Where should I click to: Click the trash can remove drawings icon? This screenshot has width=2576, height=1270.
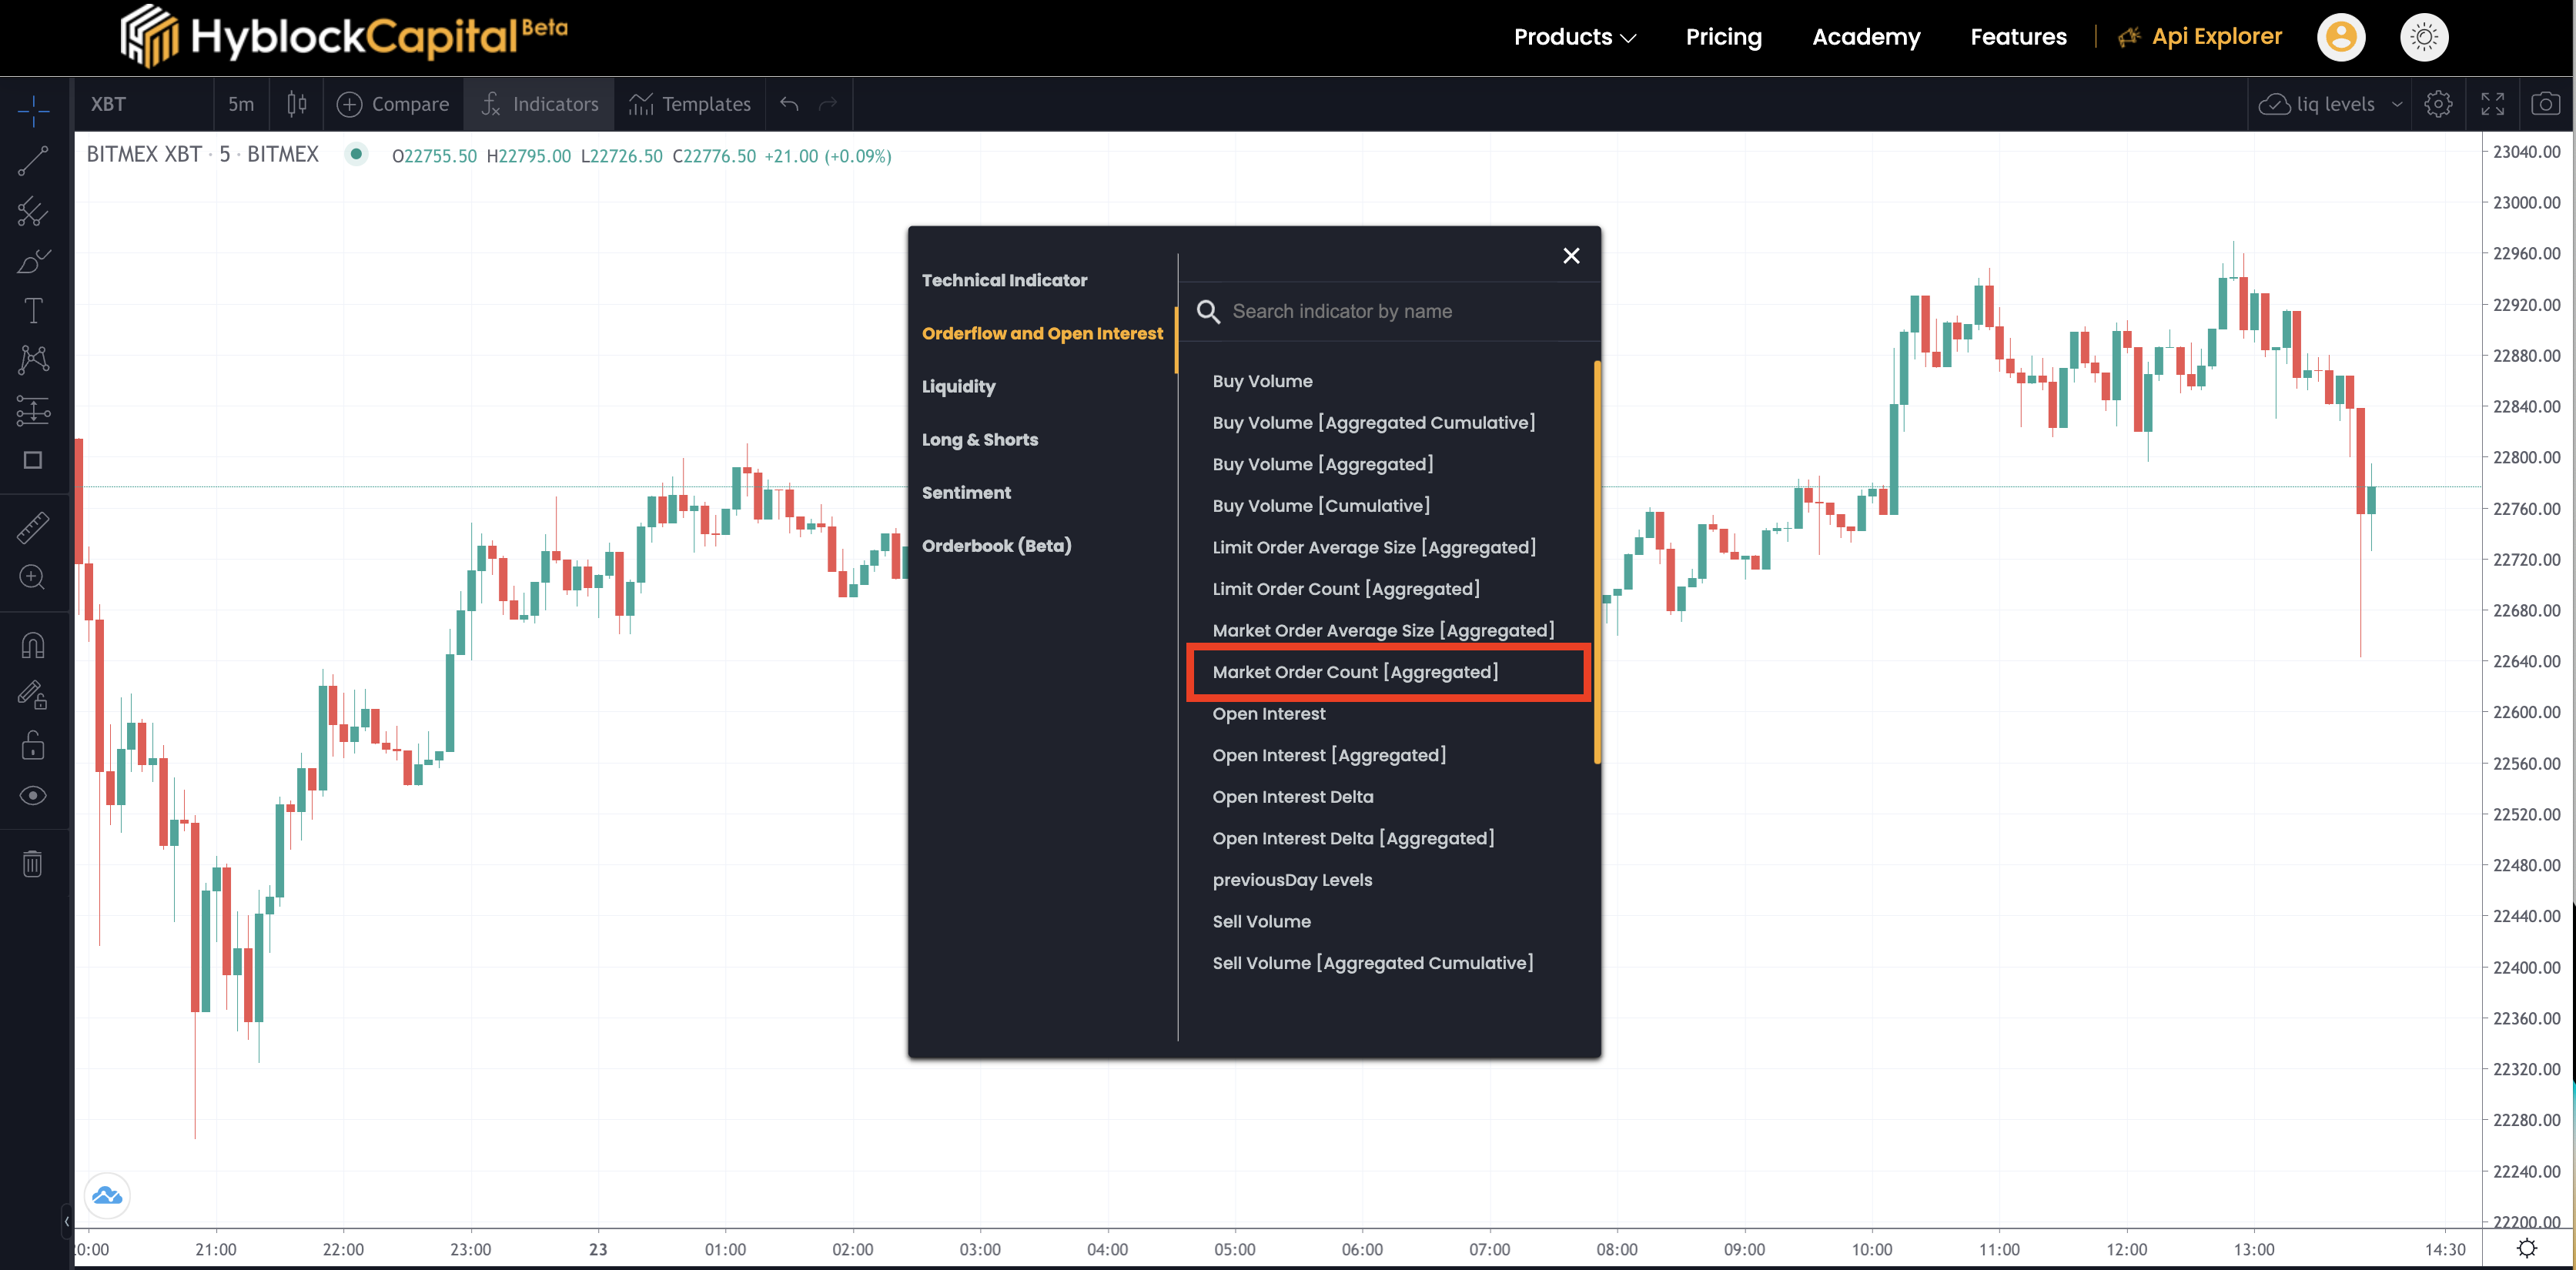pyautogui.click(x=33, y=863)
